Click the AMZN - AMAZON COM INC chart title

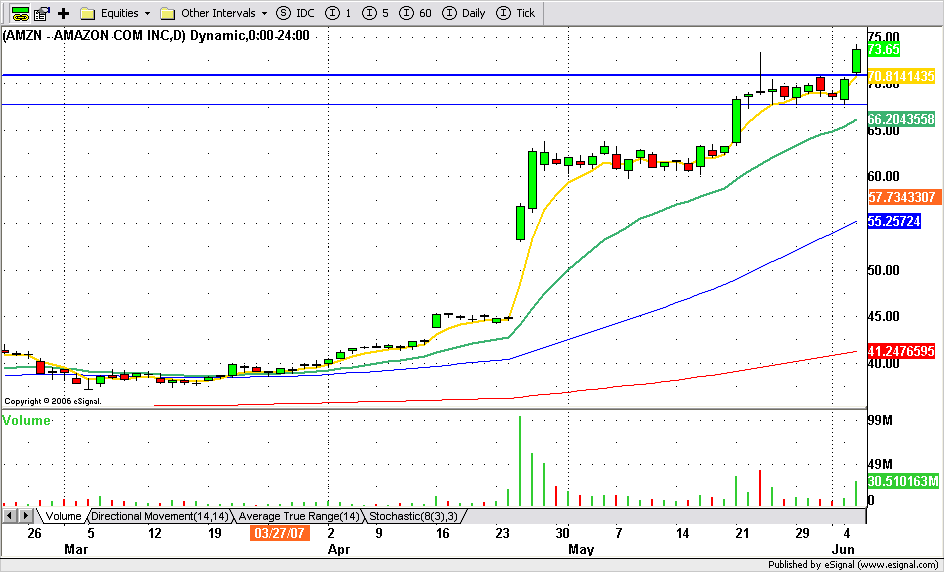pyautogui.click(x=156, y=36)
